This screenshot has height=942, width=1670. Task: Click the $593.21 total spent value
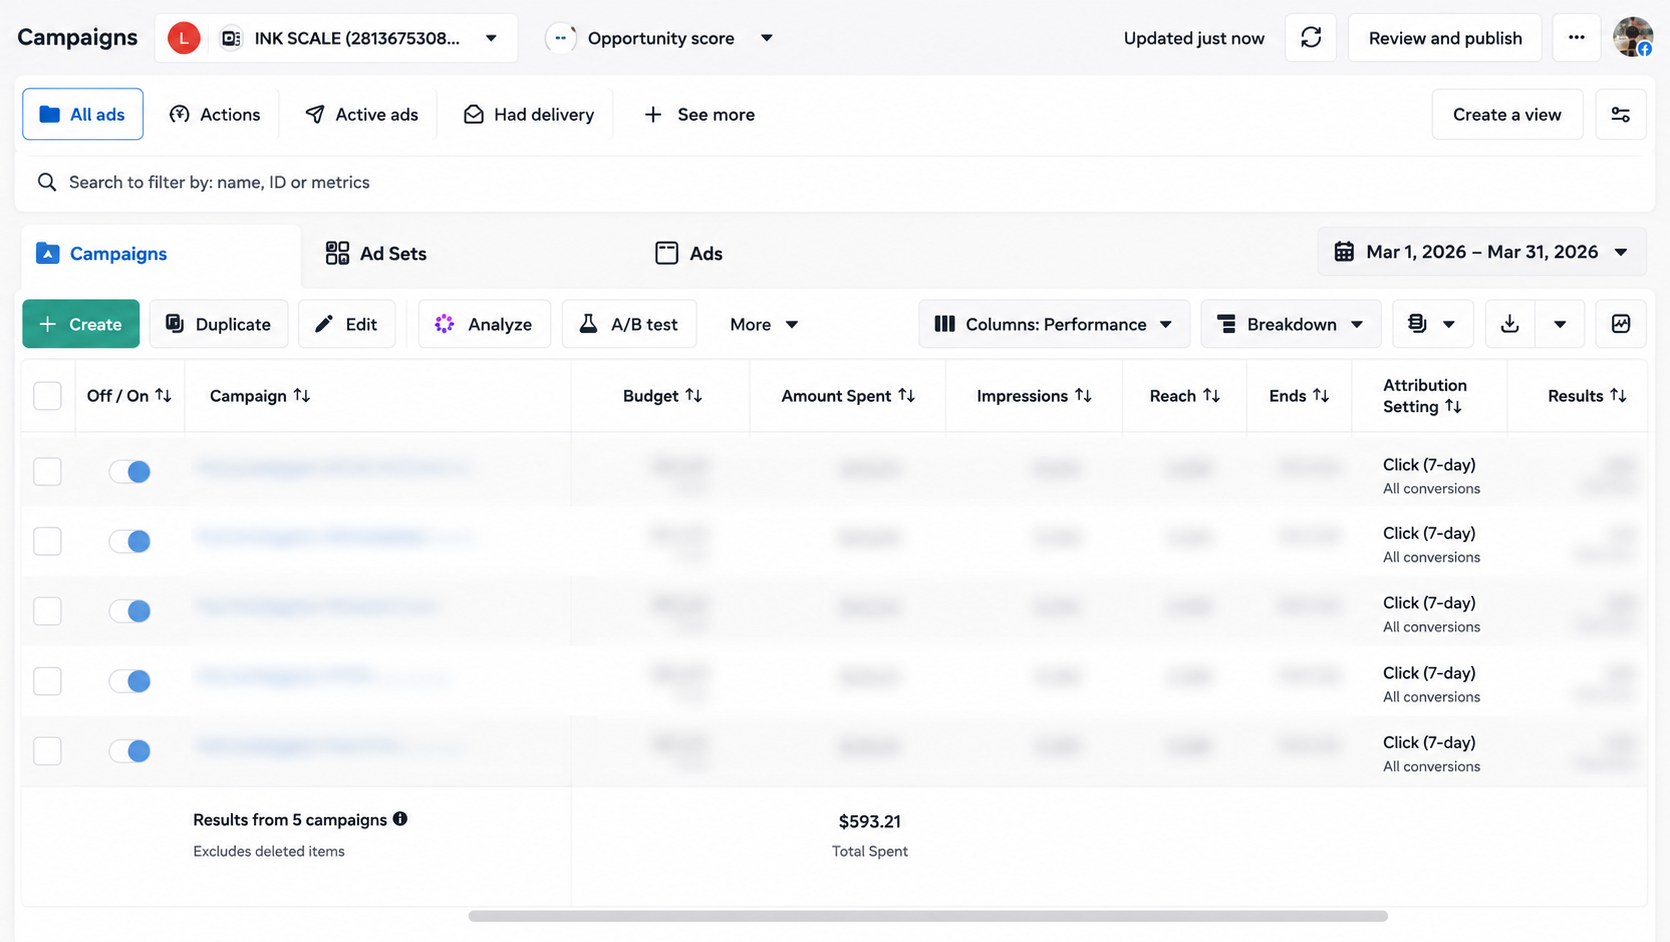point(870,821)
